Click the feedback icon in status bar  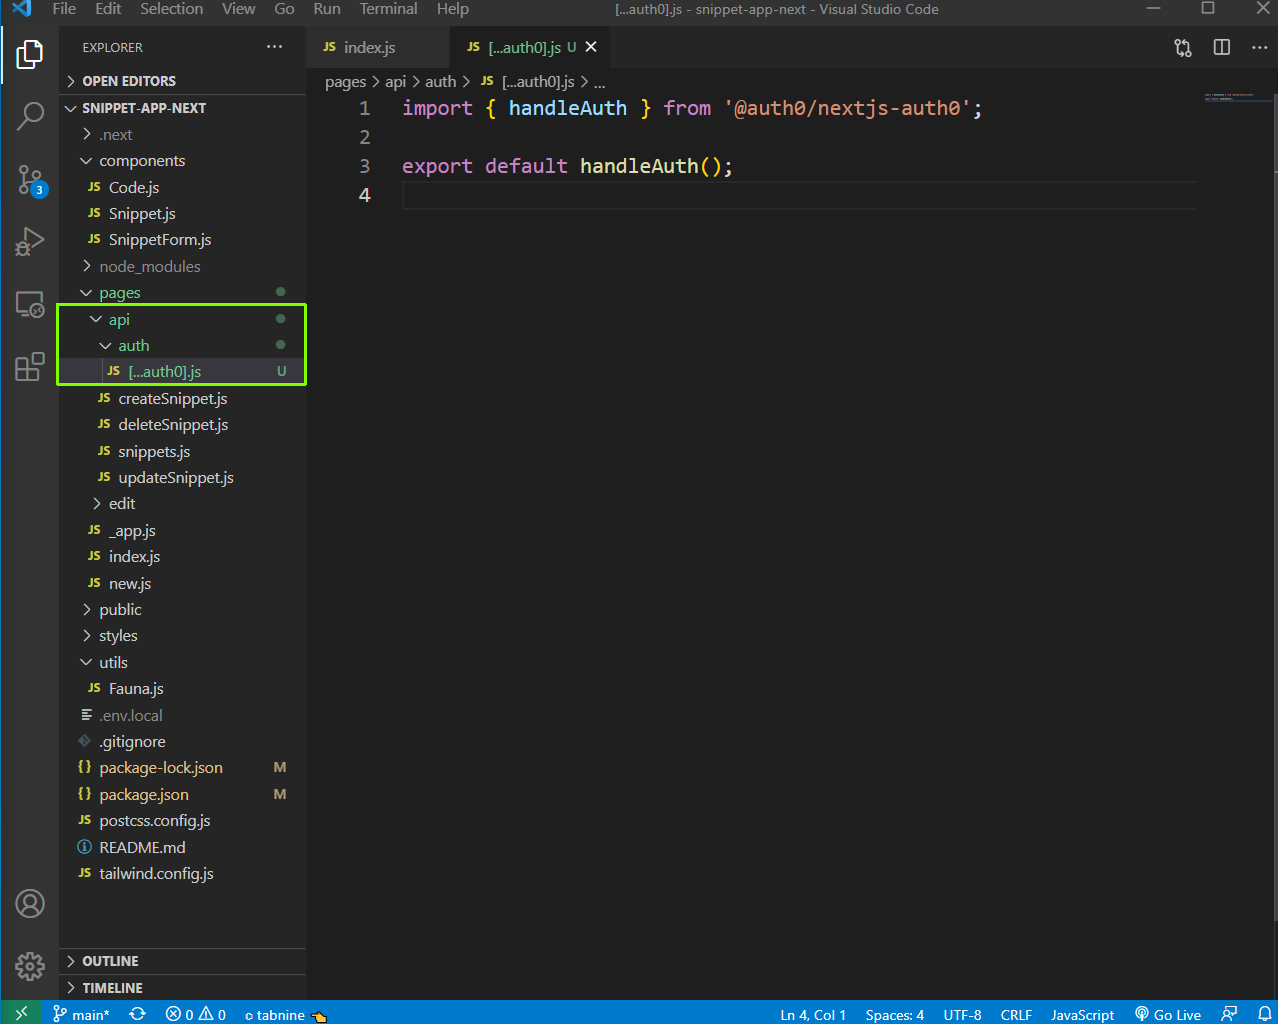coord(1230,1014)
